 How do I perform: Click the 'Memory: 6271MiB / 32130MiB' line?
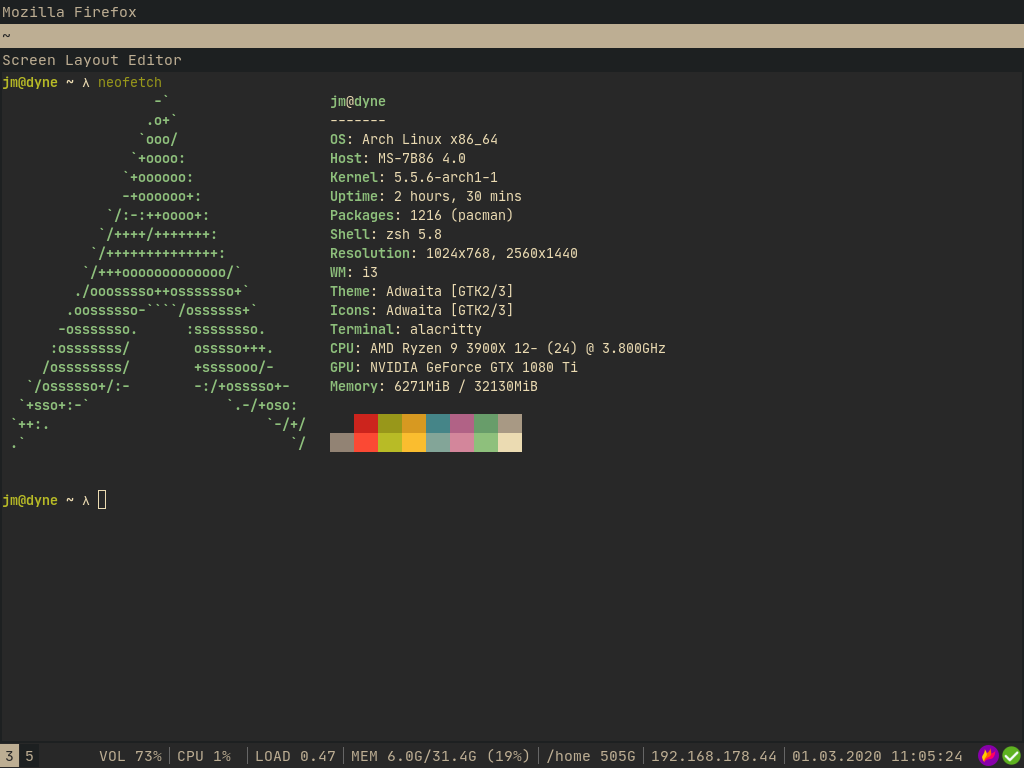coord(434,385)
